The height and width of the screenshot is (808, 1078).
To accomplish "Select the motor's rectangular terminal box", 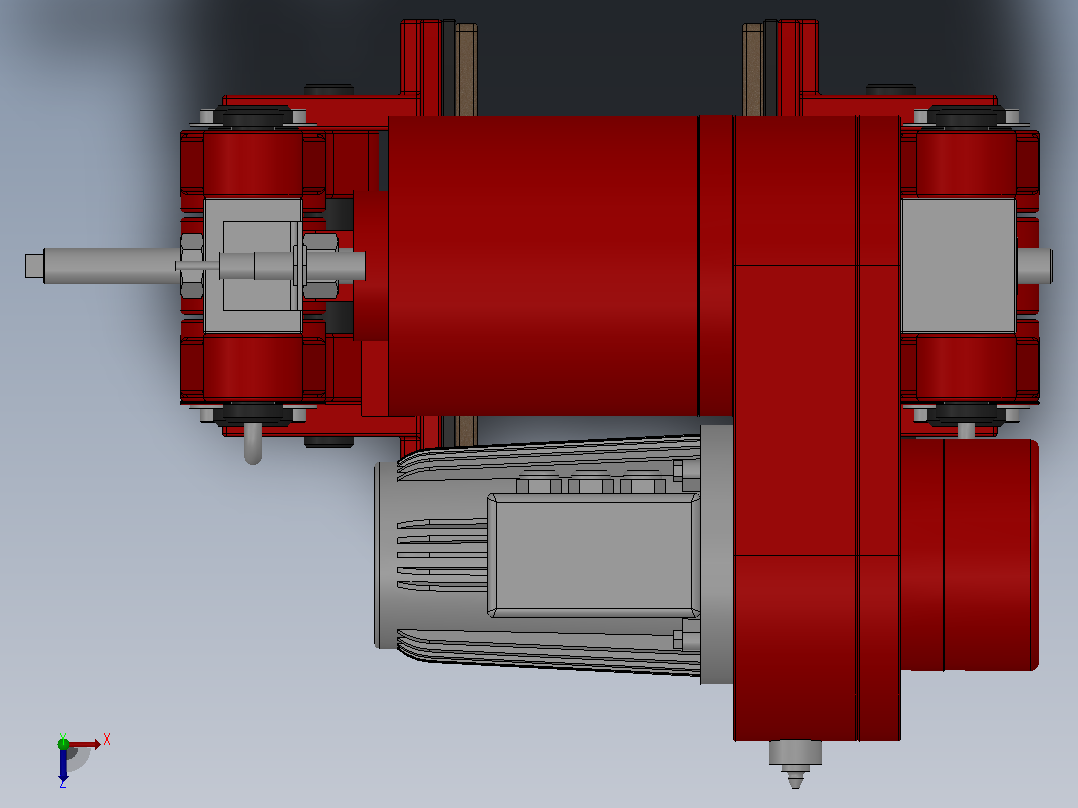I will (x=593, y=555).
